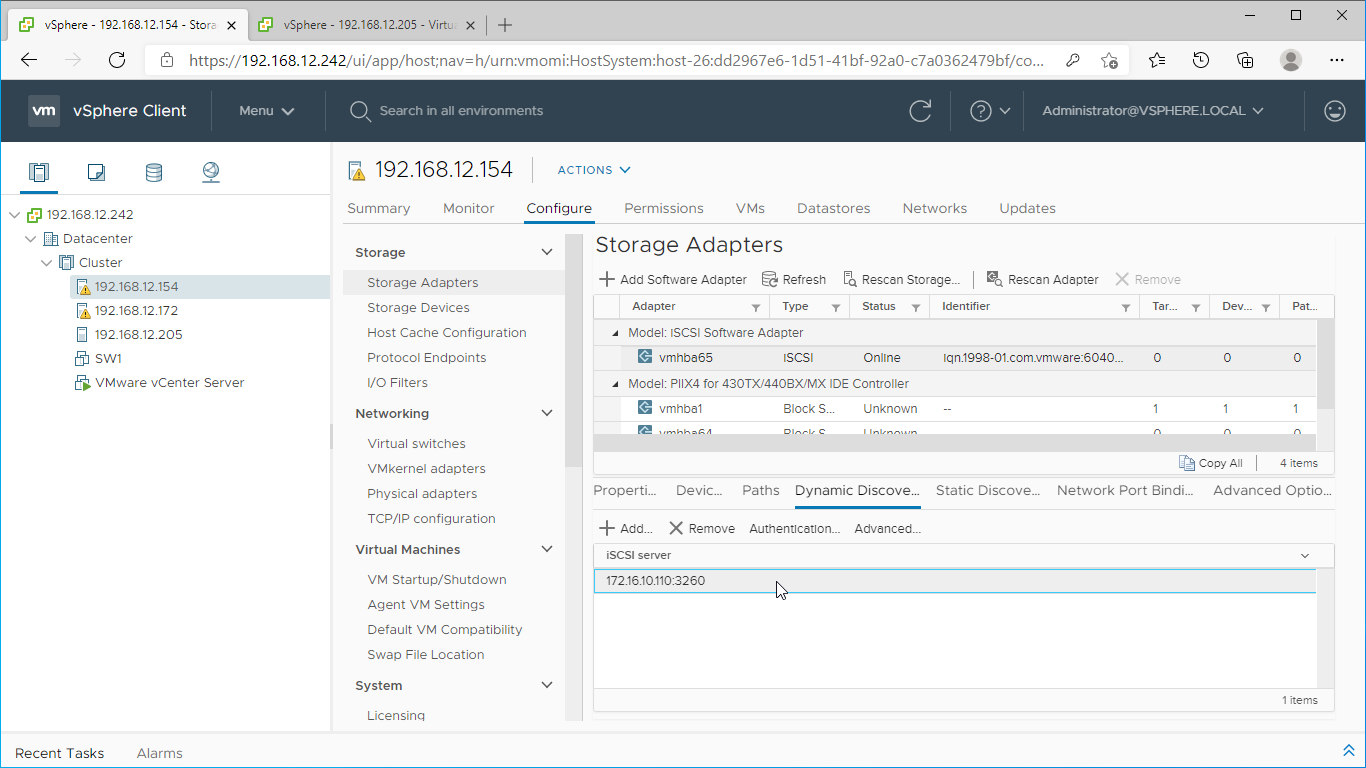This screenshot has height=768, width=1366.
Task: Open browser settings and more menu
Action: 1337,60
